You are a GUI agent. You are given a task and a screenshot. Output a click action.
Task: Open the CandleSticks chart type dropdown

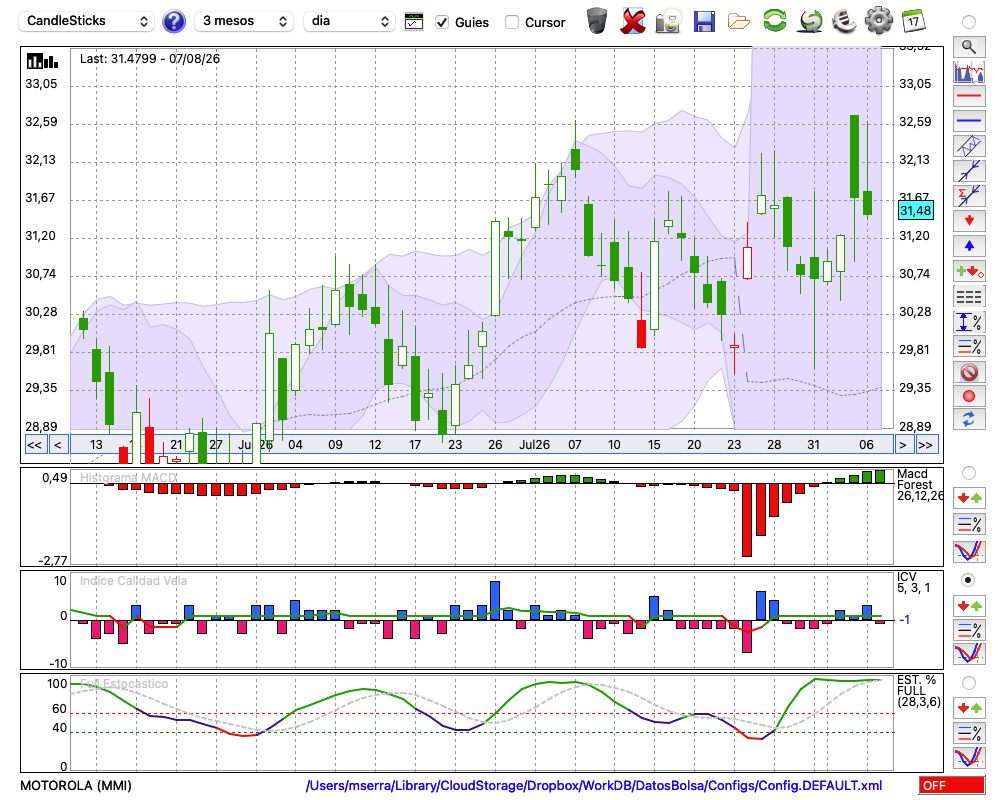pyautogui.click(x=87, y=21)
